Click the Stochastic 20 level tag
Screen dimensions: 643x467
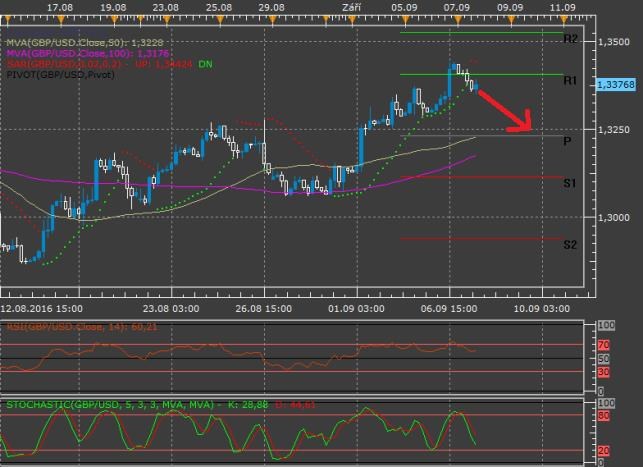602,450
